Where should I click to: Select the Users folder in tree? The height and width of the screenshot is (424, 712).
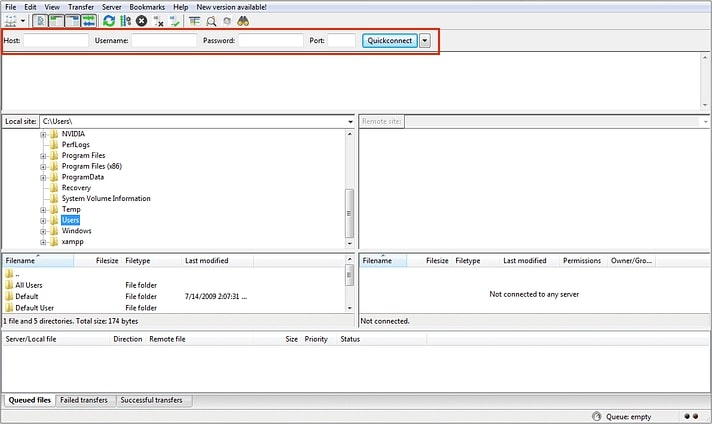coord(70,220)
